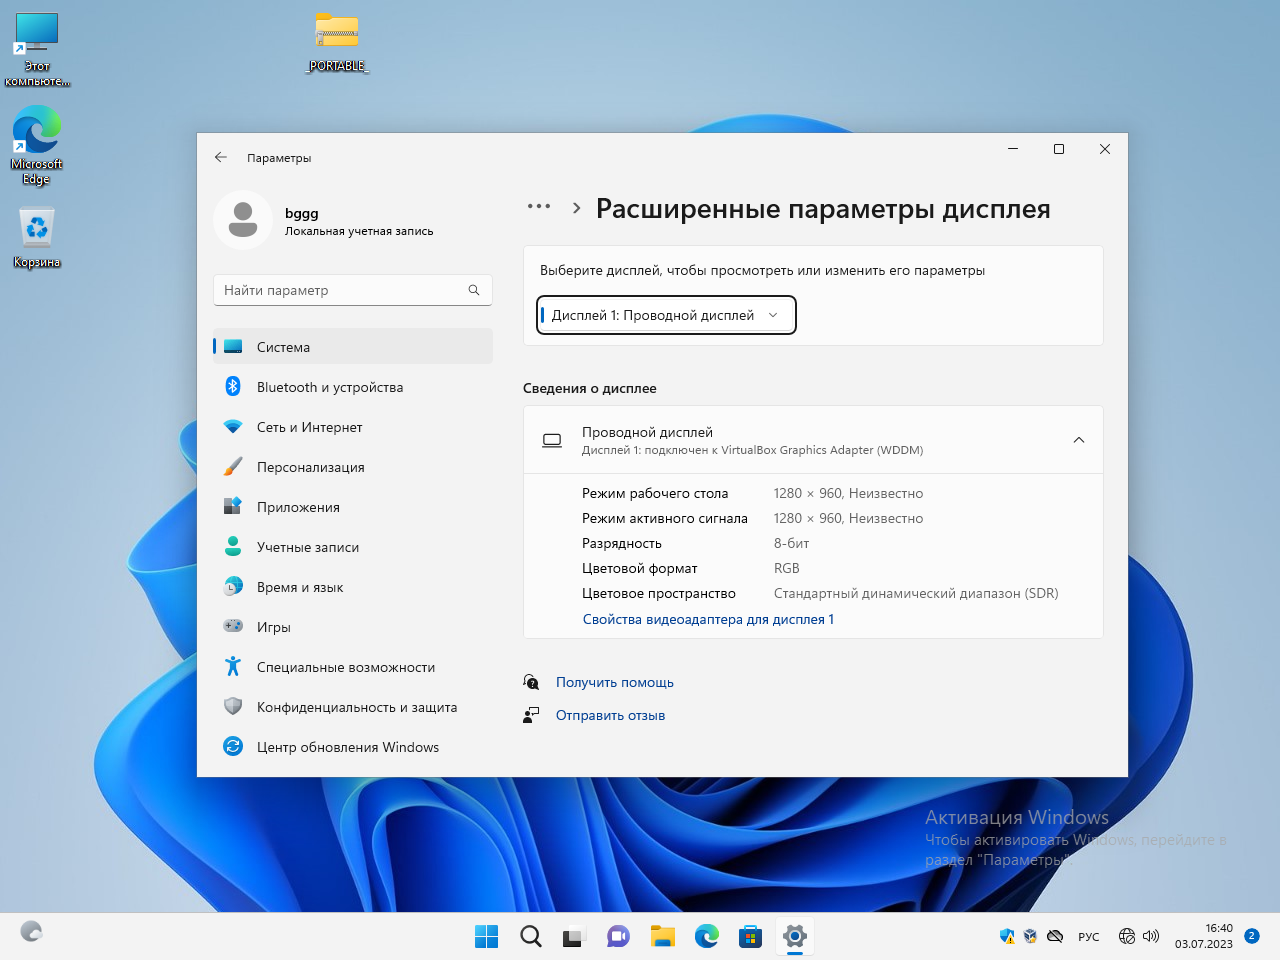Launch Microsoft Edge from the taskbar
This screenshot has height=960, width=1280.
707,936
